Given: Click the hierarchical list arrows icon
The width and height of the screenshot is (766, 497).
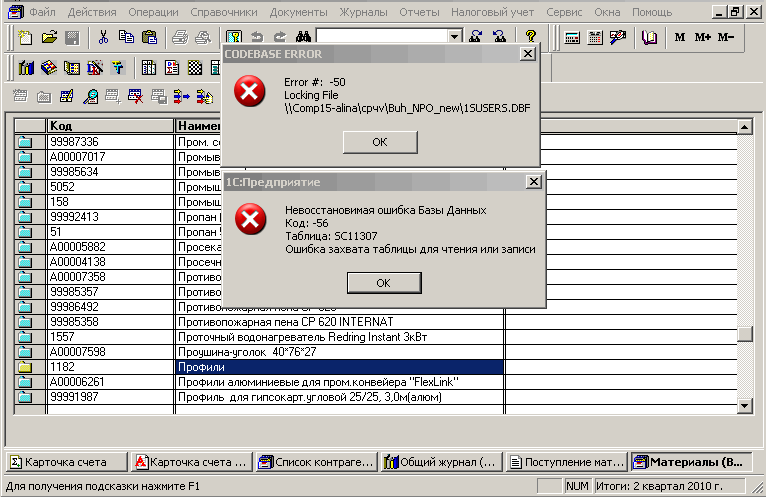Looking at the screenshot, I should (x=181, y=96).
